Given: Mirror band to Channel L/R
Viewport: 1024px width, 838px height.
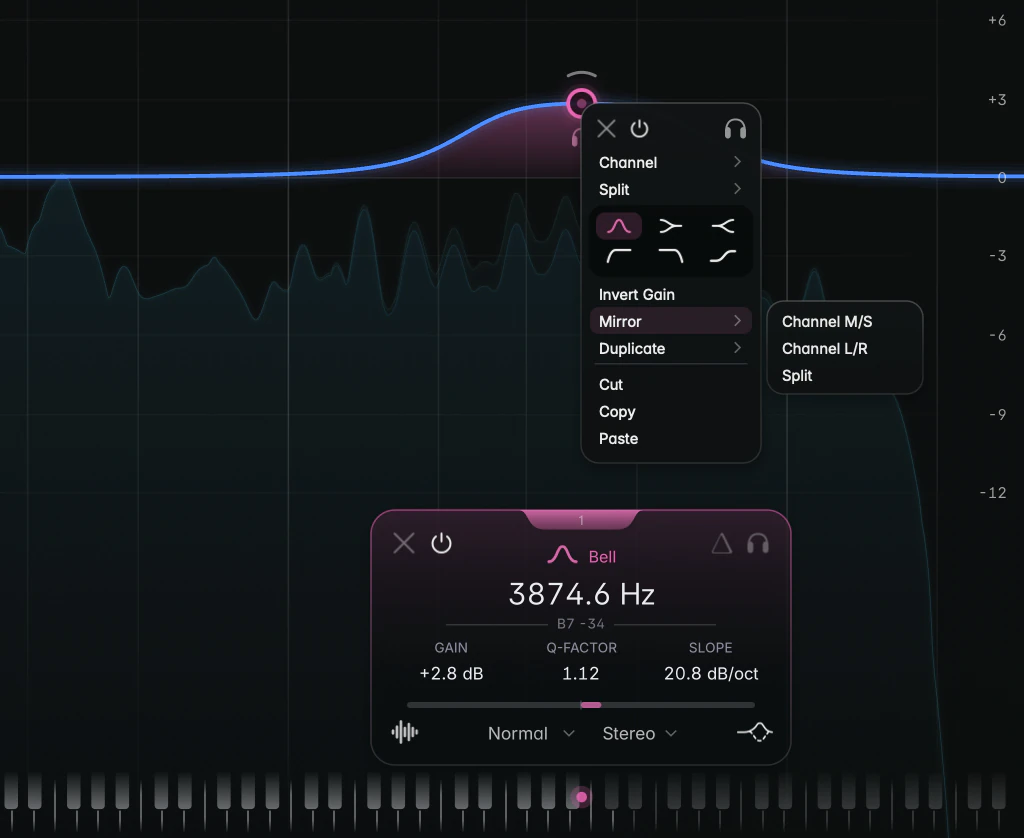Looking at the screenshot, I should [x=844, y=349].
